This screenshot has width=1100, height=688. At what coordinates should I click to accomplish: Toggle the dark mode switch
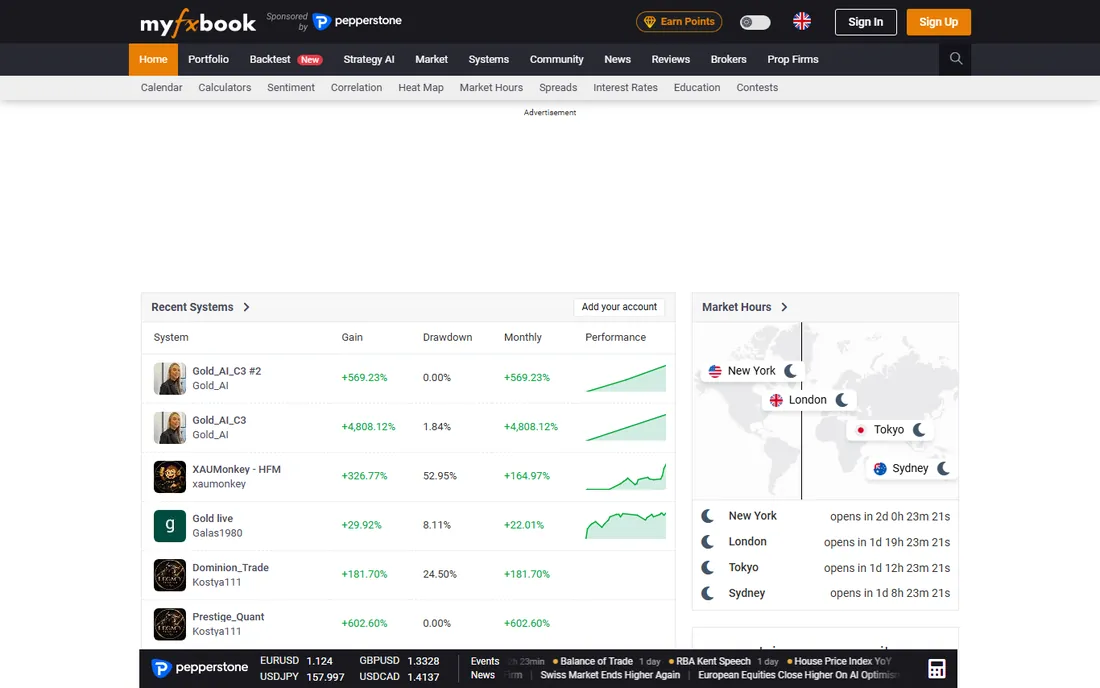(755, 22)
